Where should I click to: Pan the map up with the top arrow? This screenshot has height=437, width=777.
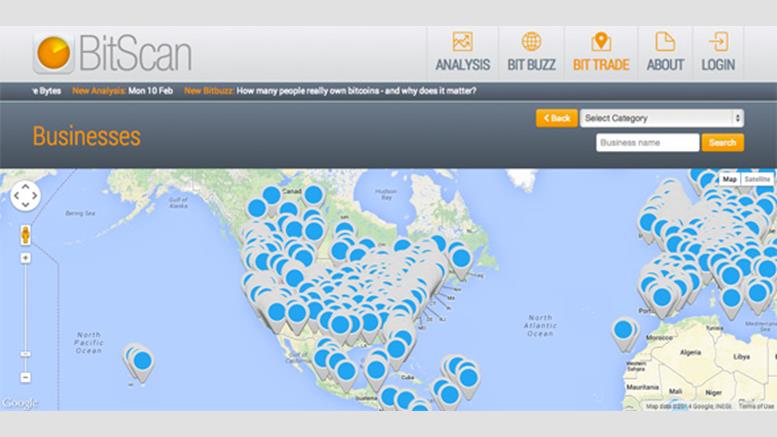[x=25, y=186]
